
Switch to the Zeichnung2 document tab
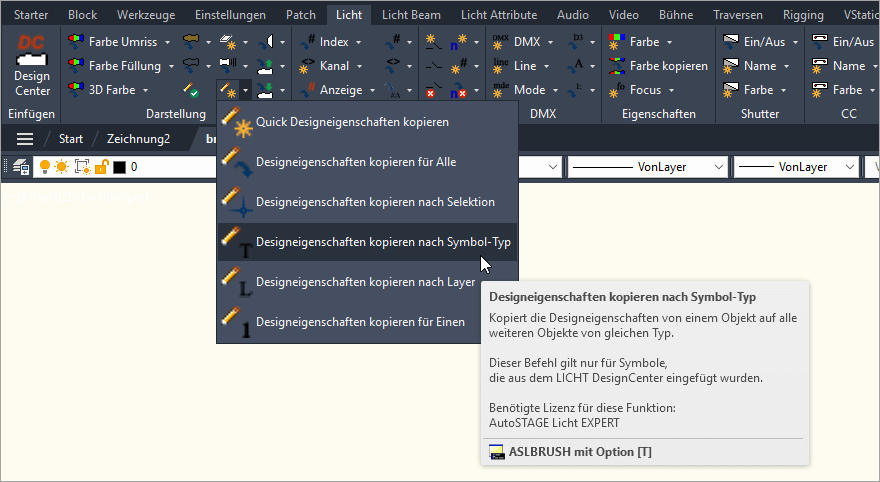coord(139,139)
